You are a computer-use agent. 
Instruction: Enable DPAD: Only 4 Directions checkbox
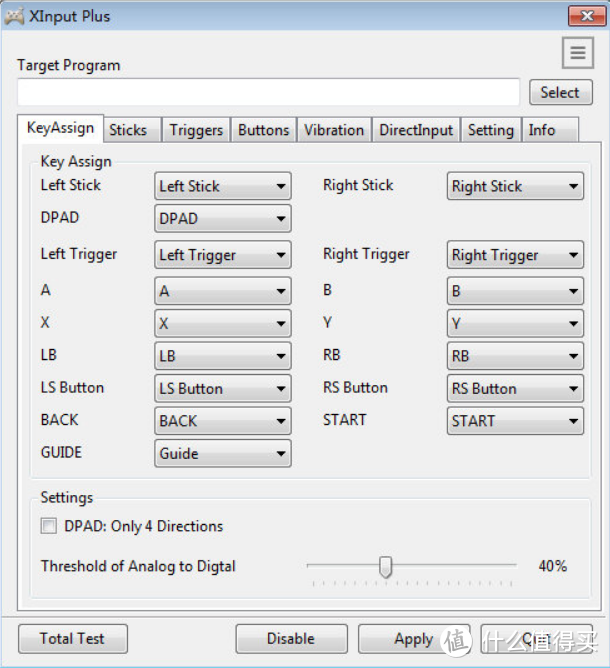pyautogui.click(x=49, y=526)
